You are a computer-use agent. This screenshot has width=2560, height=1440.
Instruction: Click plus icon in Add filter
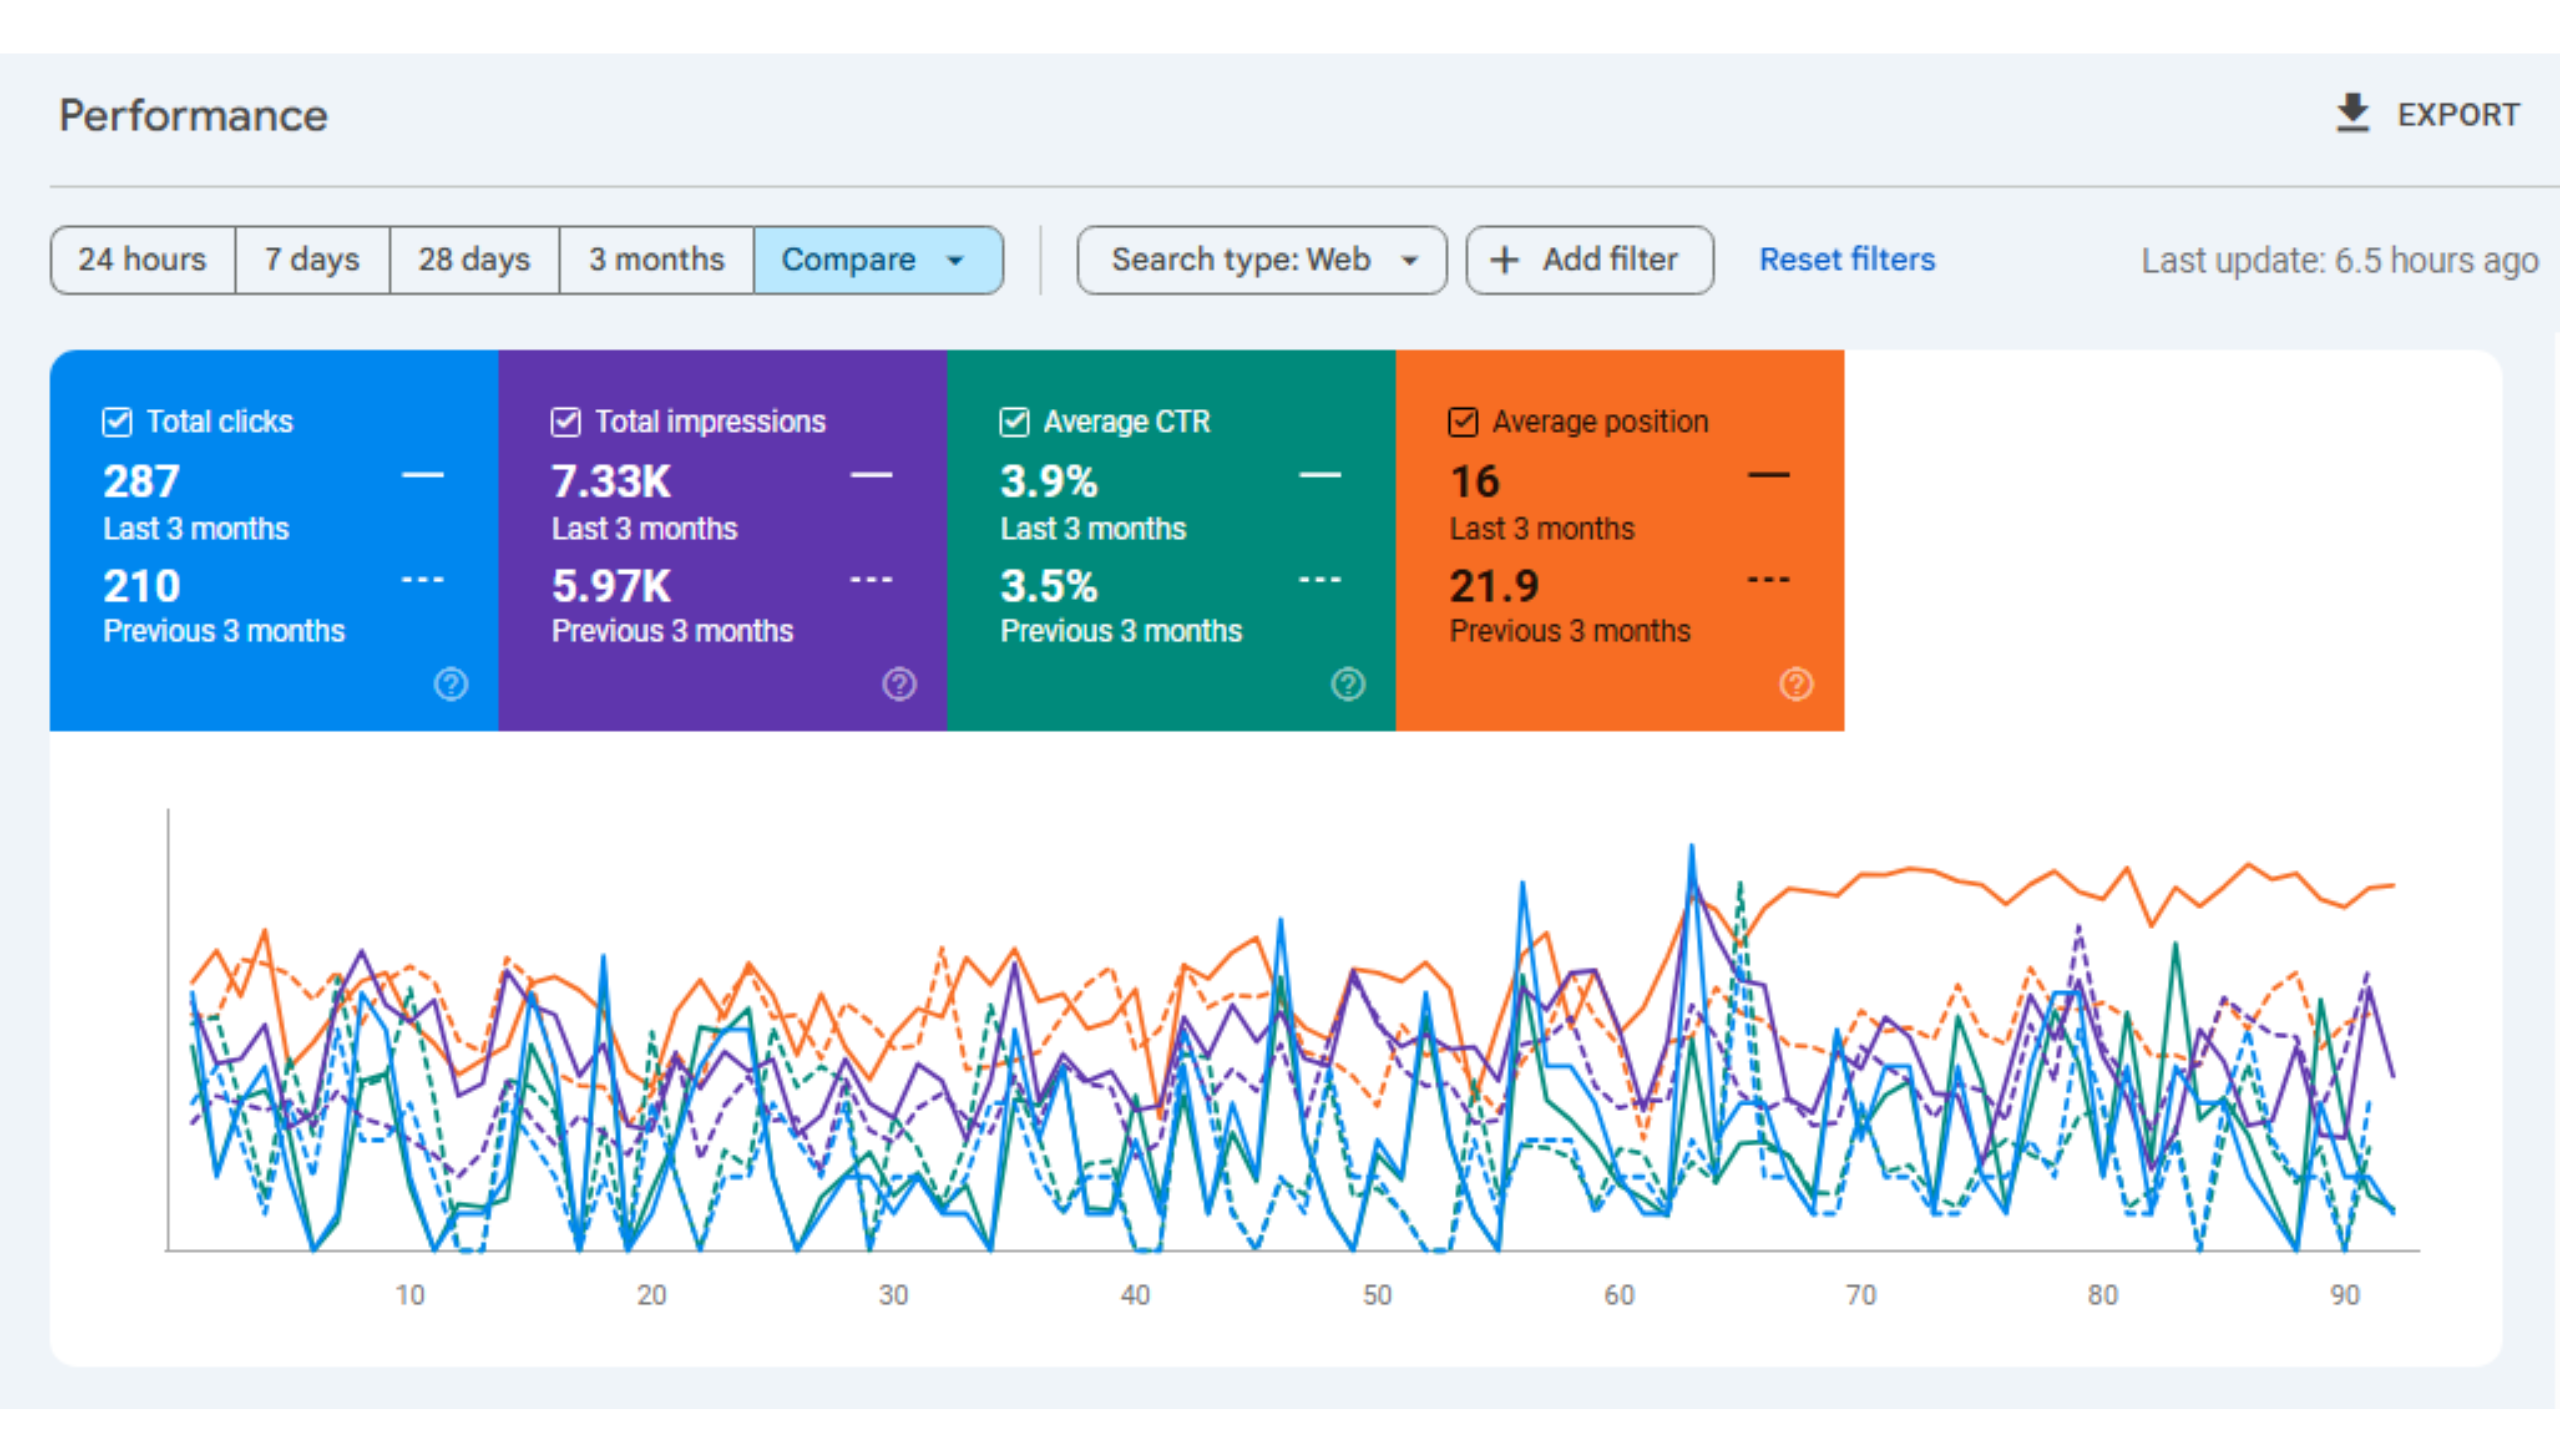(x=1504, y=260)
